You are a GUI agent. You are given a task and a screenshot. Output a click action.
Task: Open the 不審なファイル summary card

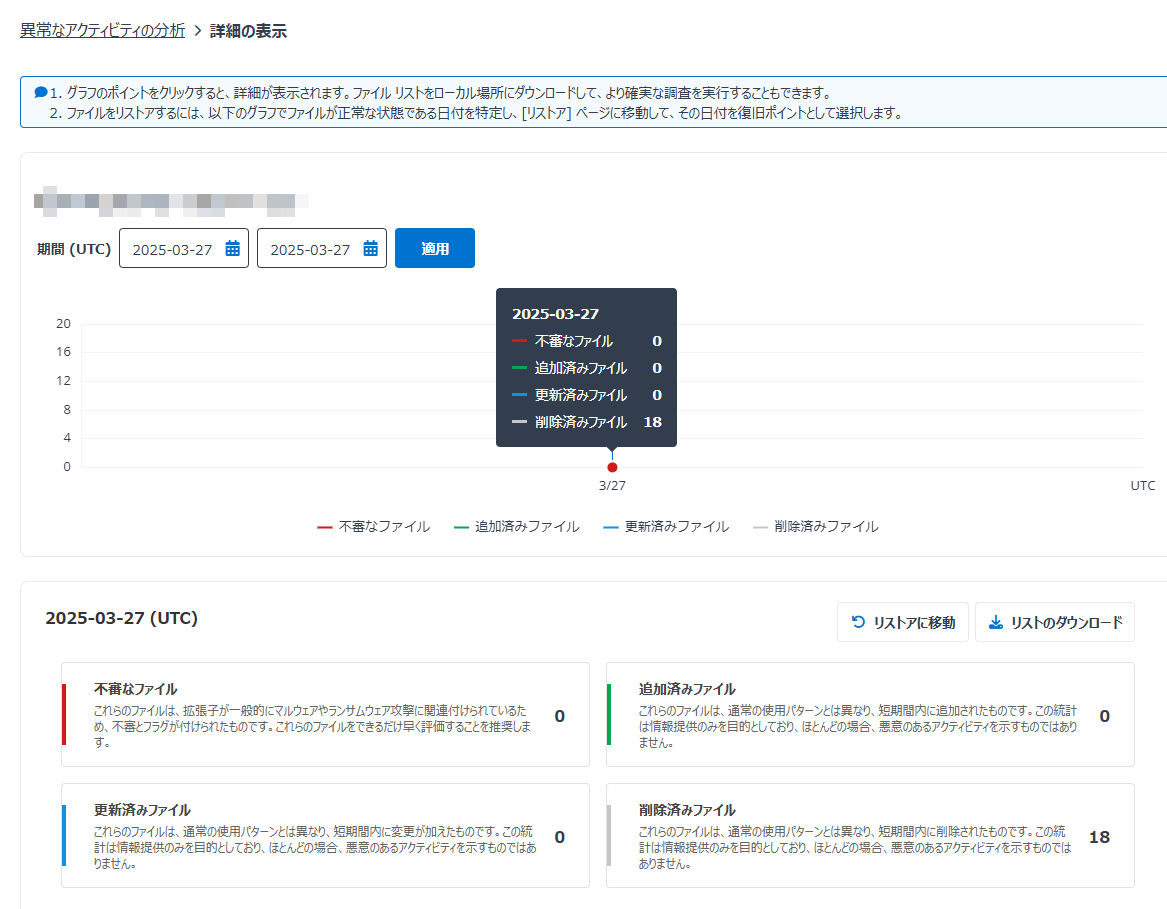click(325, 715)
